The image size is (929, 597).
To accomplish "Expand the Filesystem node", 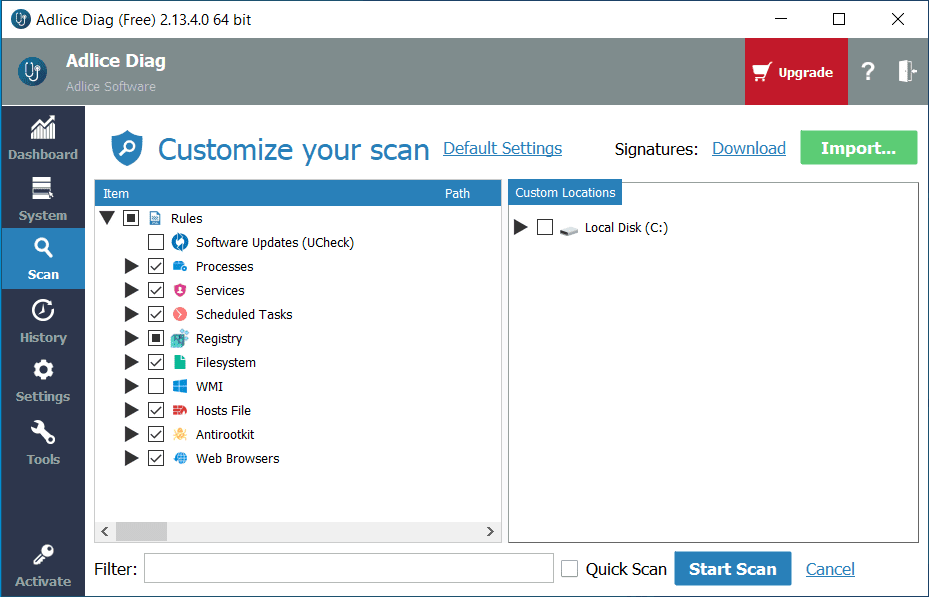I will [x=131, y=362].
